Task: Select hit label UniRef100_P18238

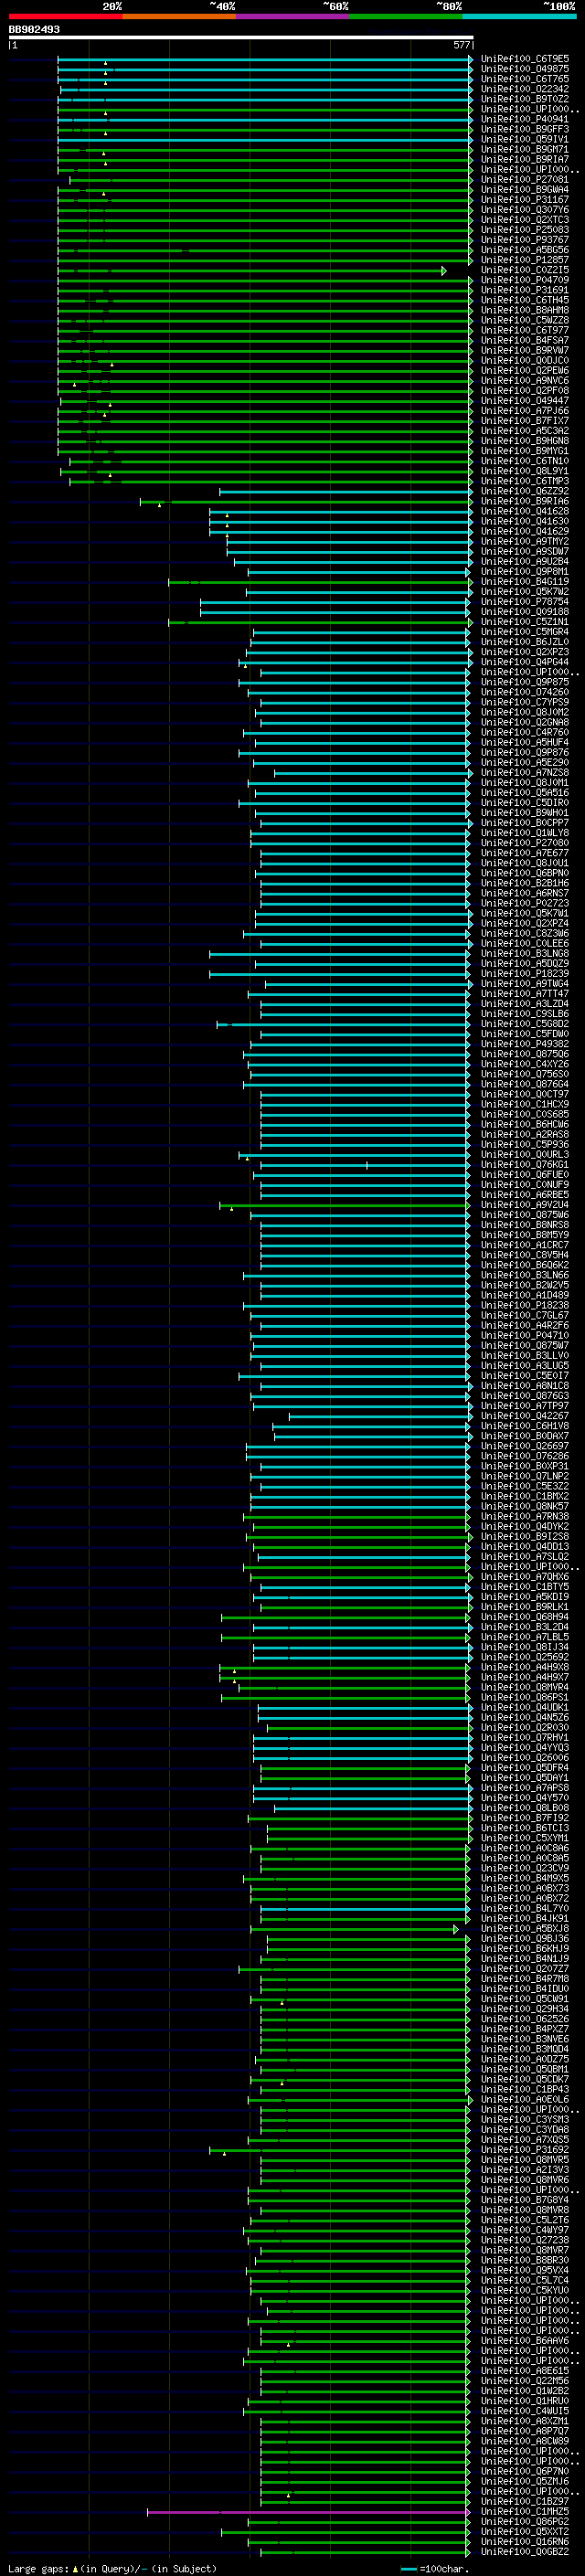Action: [x=525, y=1305]
